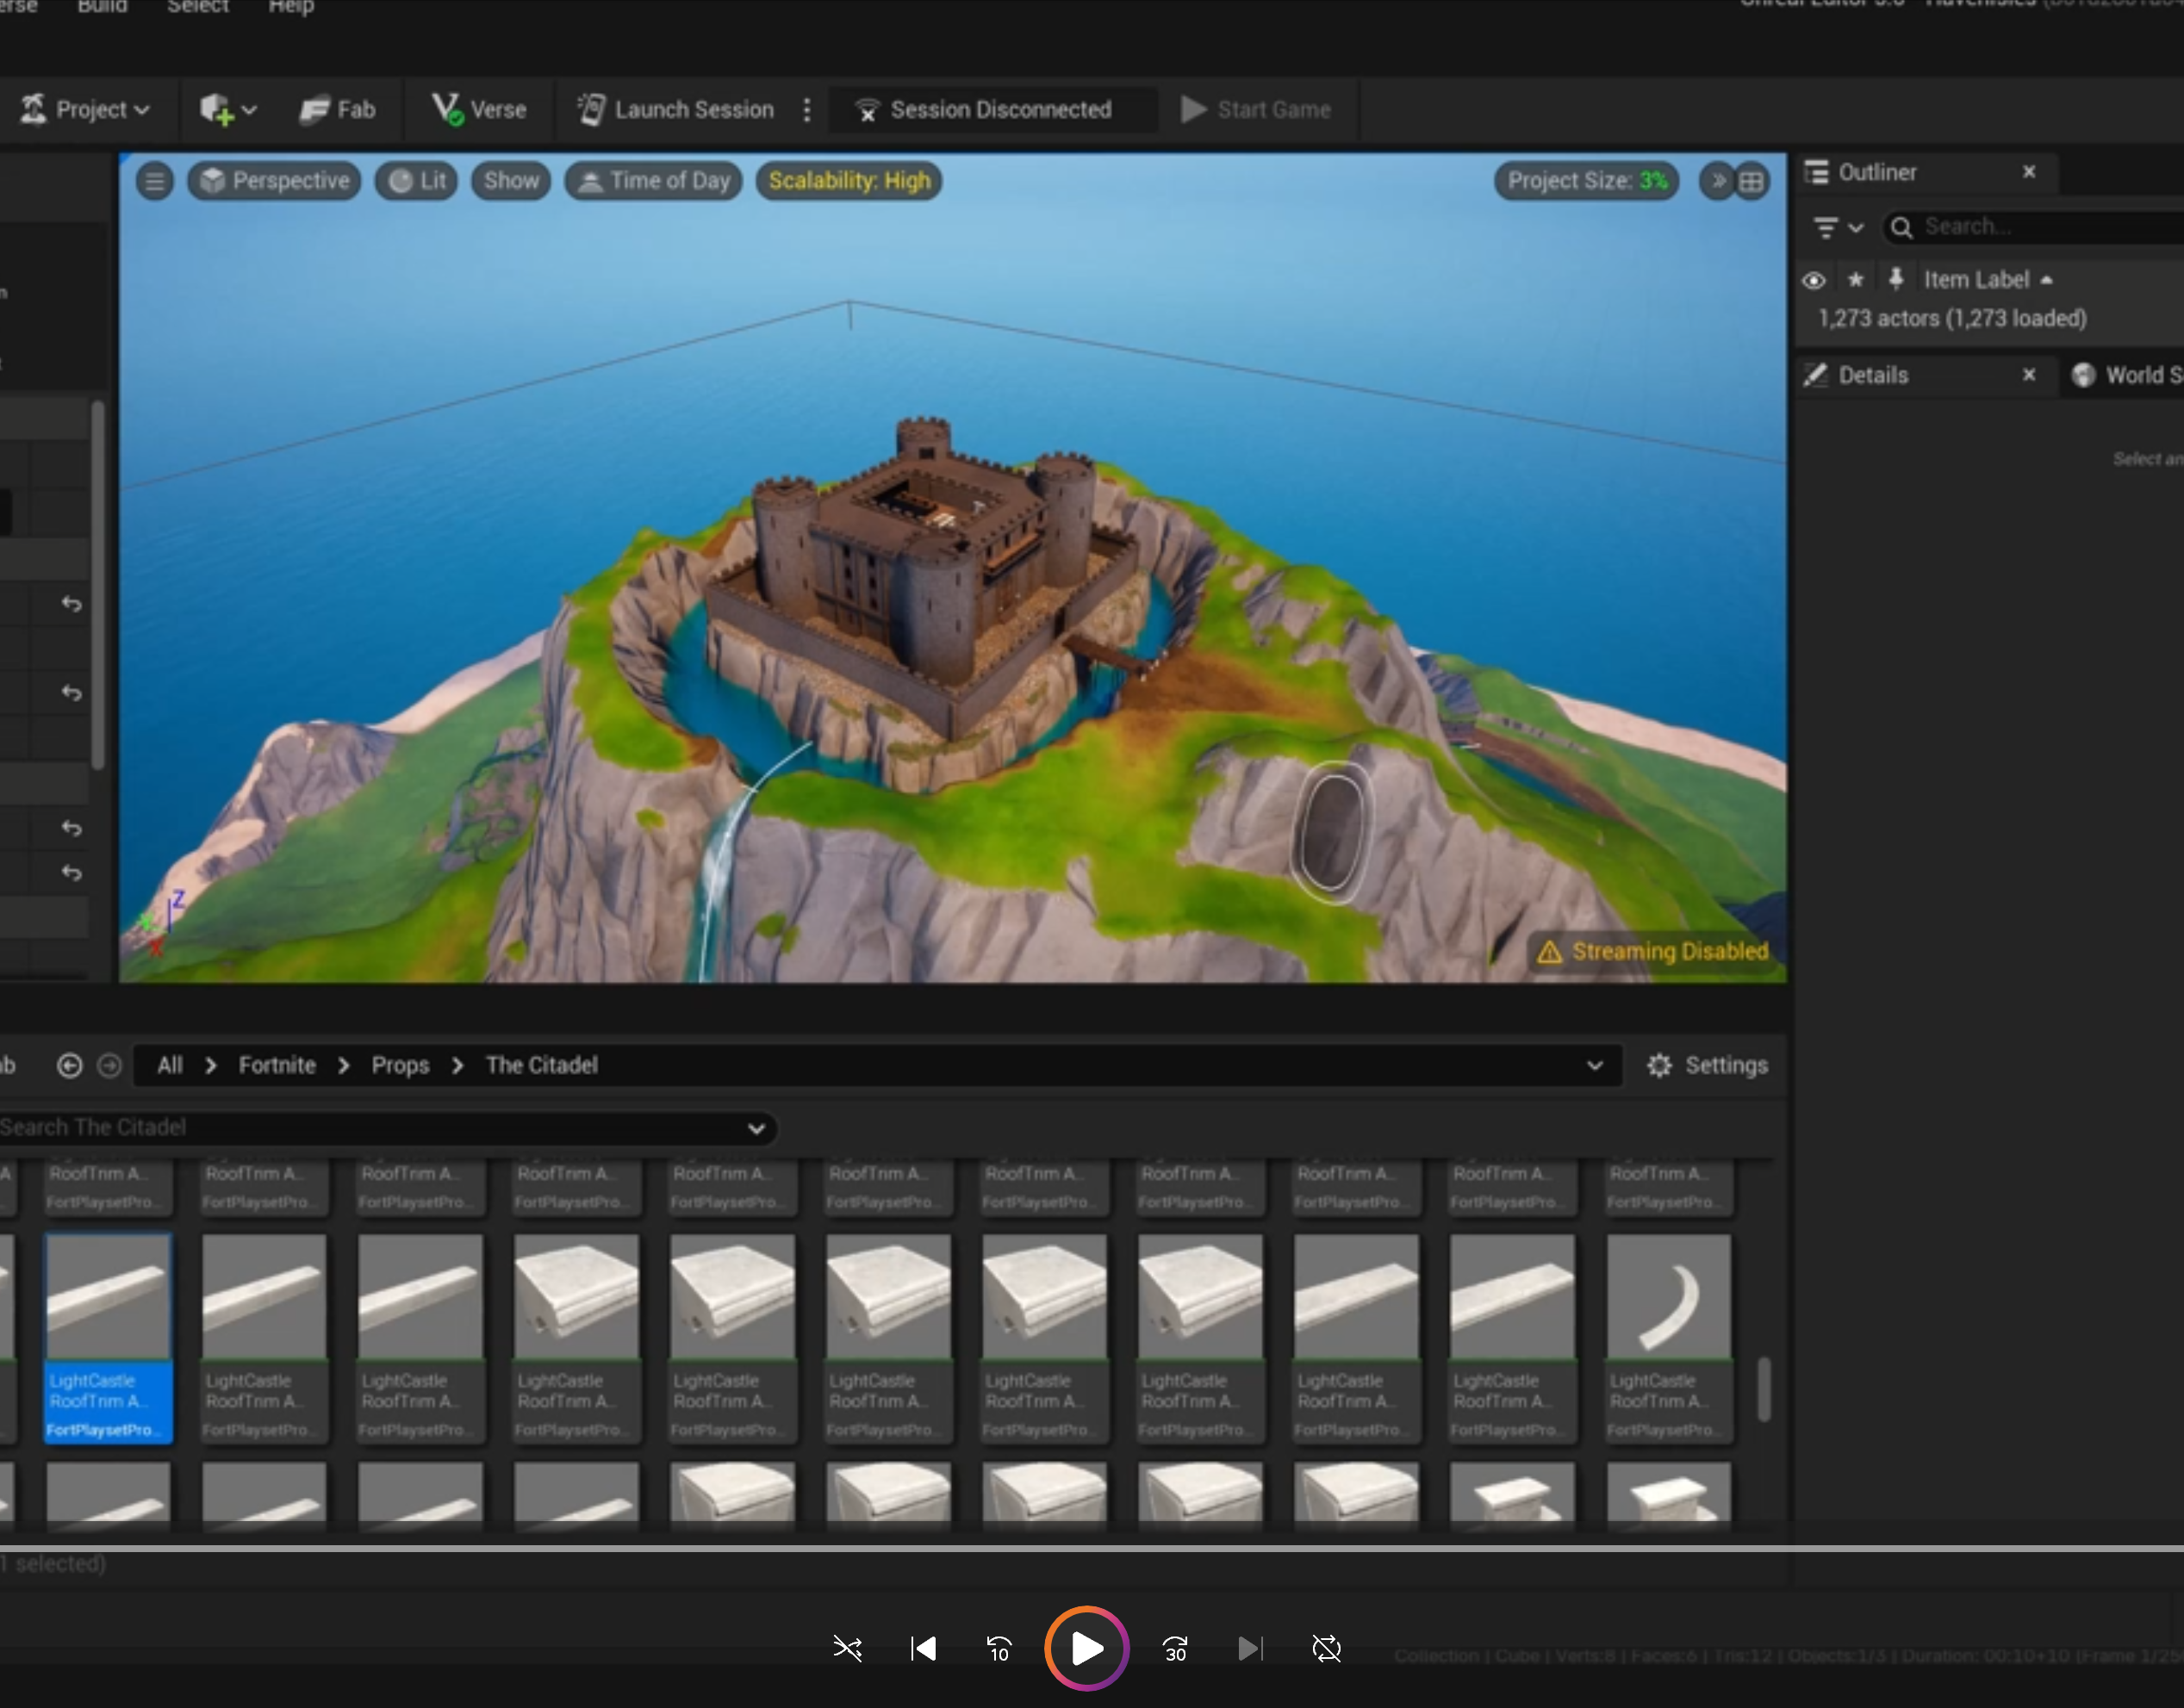This screenshot has width=2184, height=1708.
Task: Open the search history dropdown arrow
Action: click(757, 1129)
